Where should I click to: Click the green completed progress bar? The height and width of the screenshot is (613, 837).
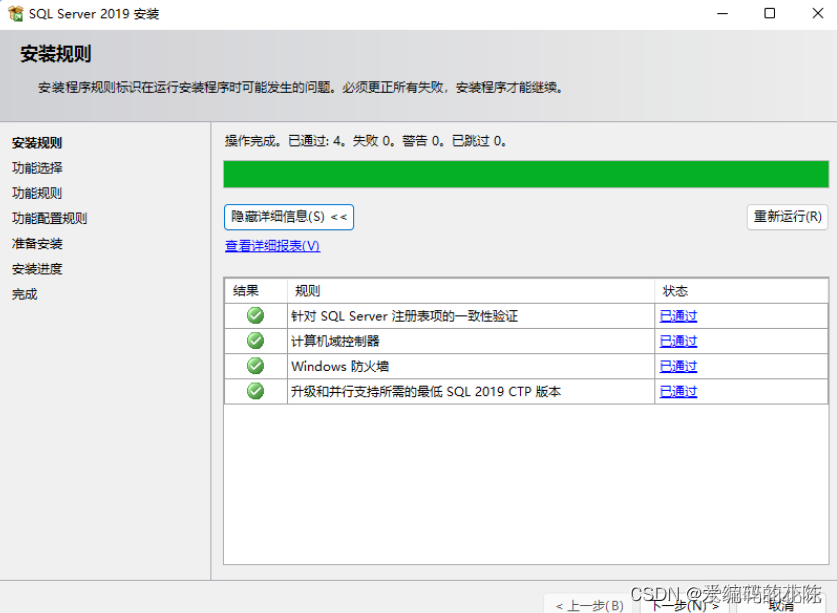click(x=526, y=174)
